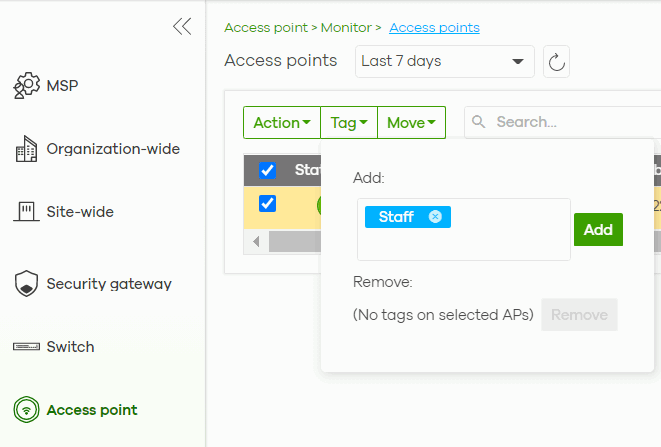Click the MSP gear icon

[x=26, y=86]
